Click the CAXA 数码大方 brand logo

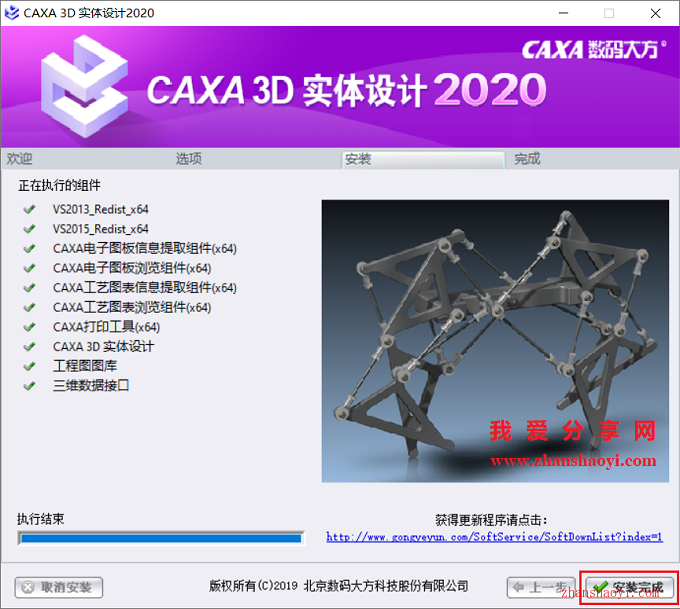point(594,49)
